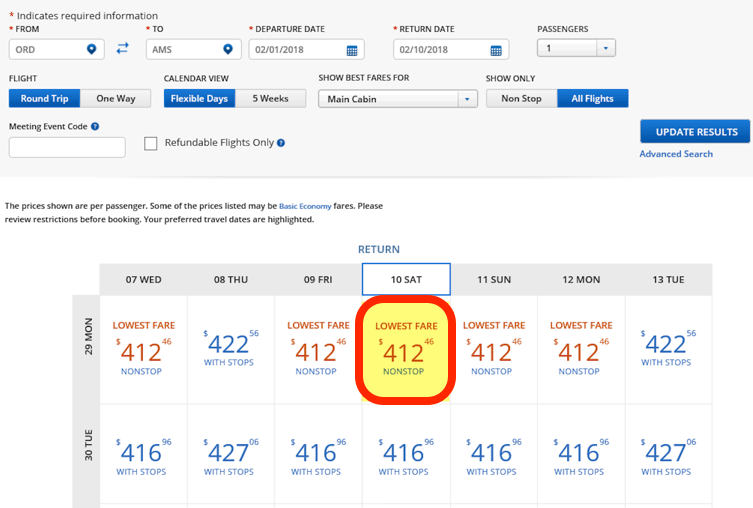This screenshot has height=508, width=753.
Task: Select One Way flight option
Action: pyautogui.click(x=116, y=98)
